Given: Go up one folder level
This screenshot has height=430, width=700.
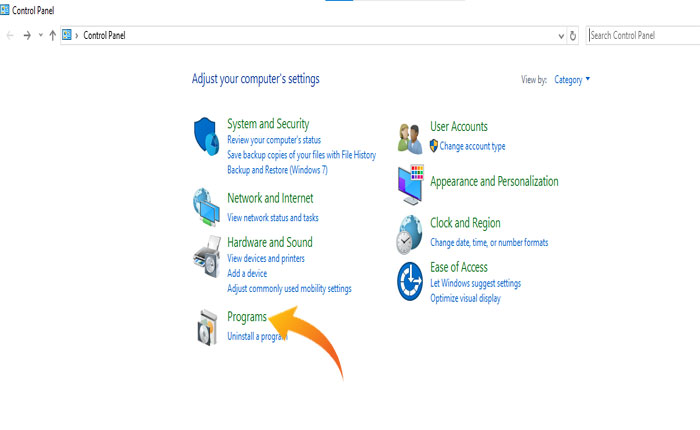Looking at the screenshot, I should tap(52, 35).
